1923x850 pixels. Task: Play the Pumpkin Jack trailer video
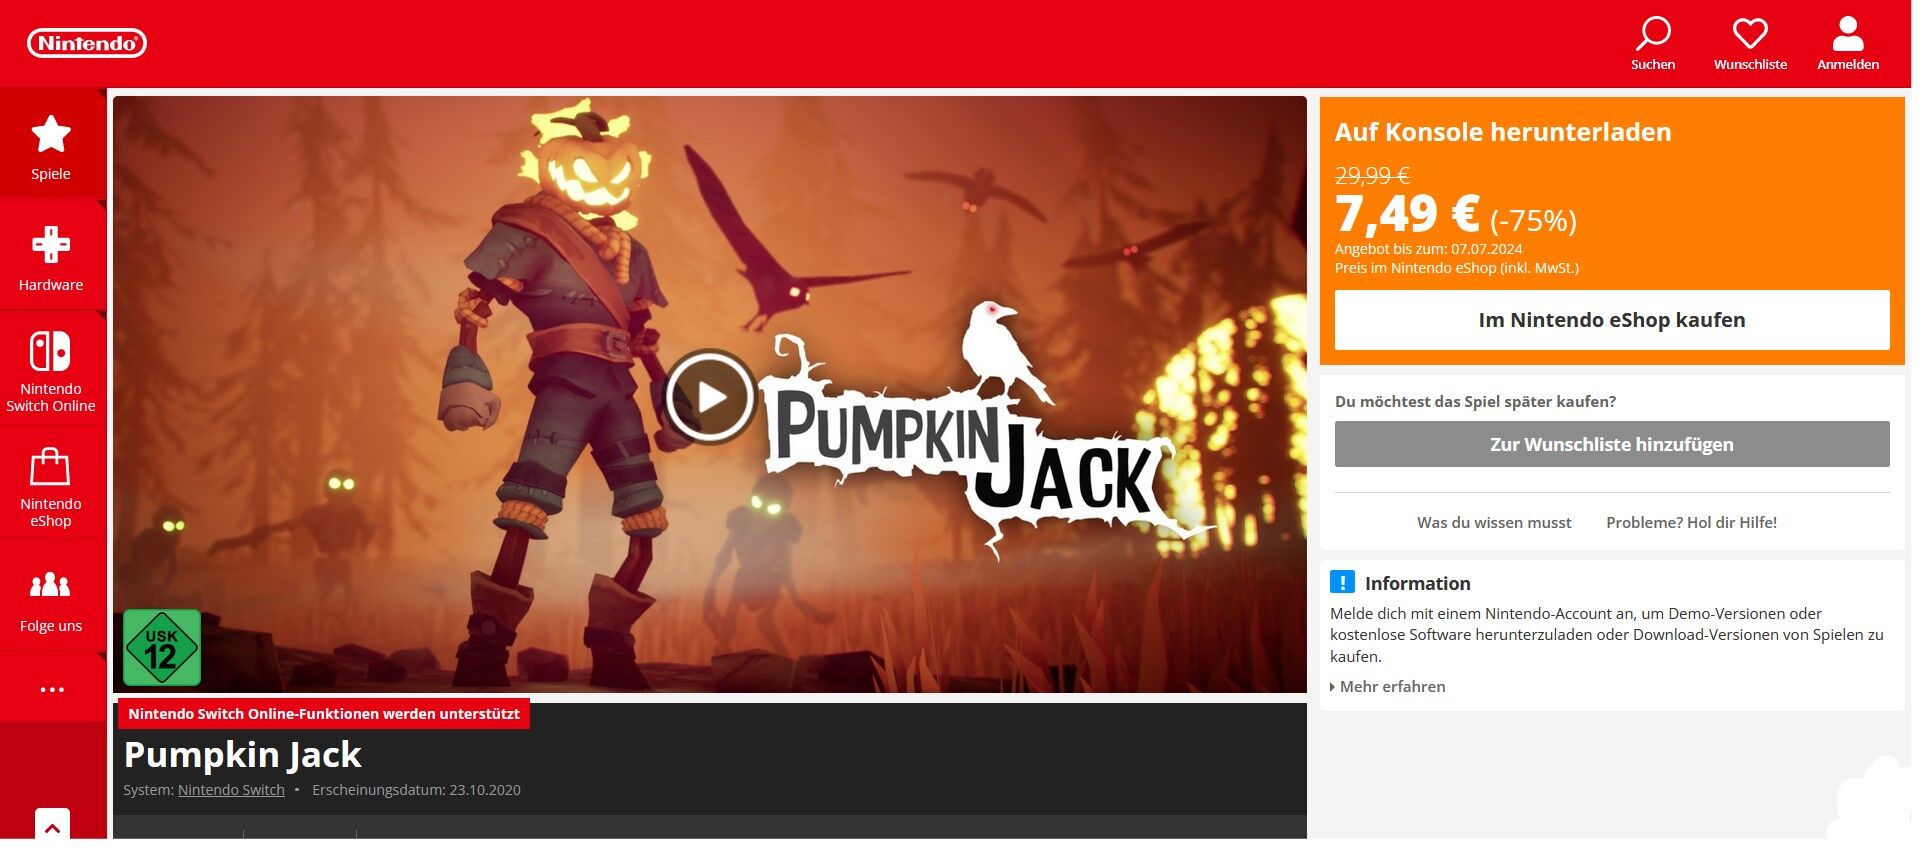click(710, 396)
